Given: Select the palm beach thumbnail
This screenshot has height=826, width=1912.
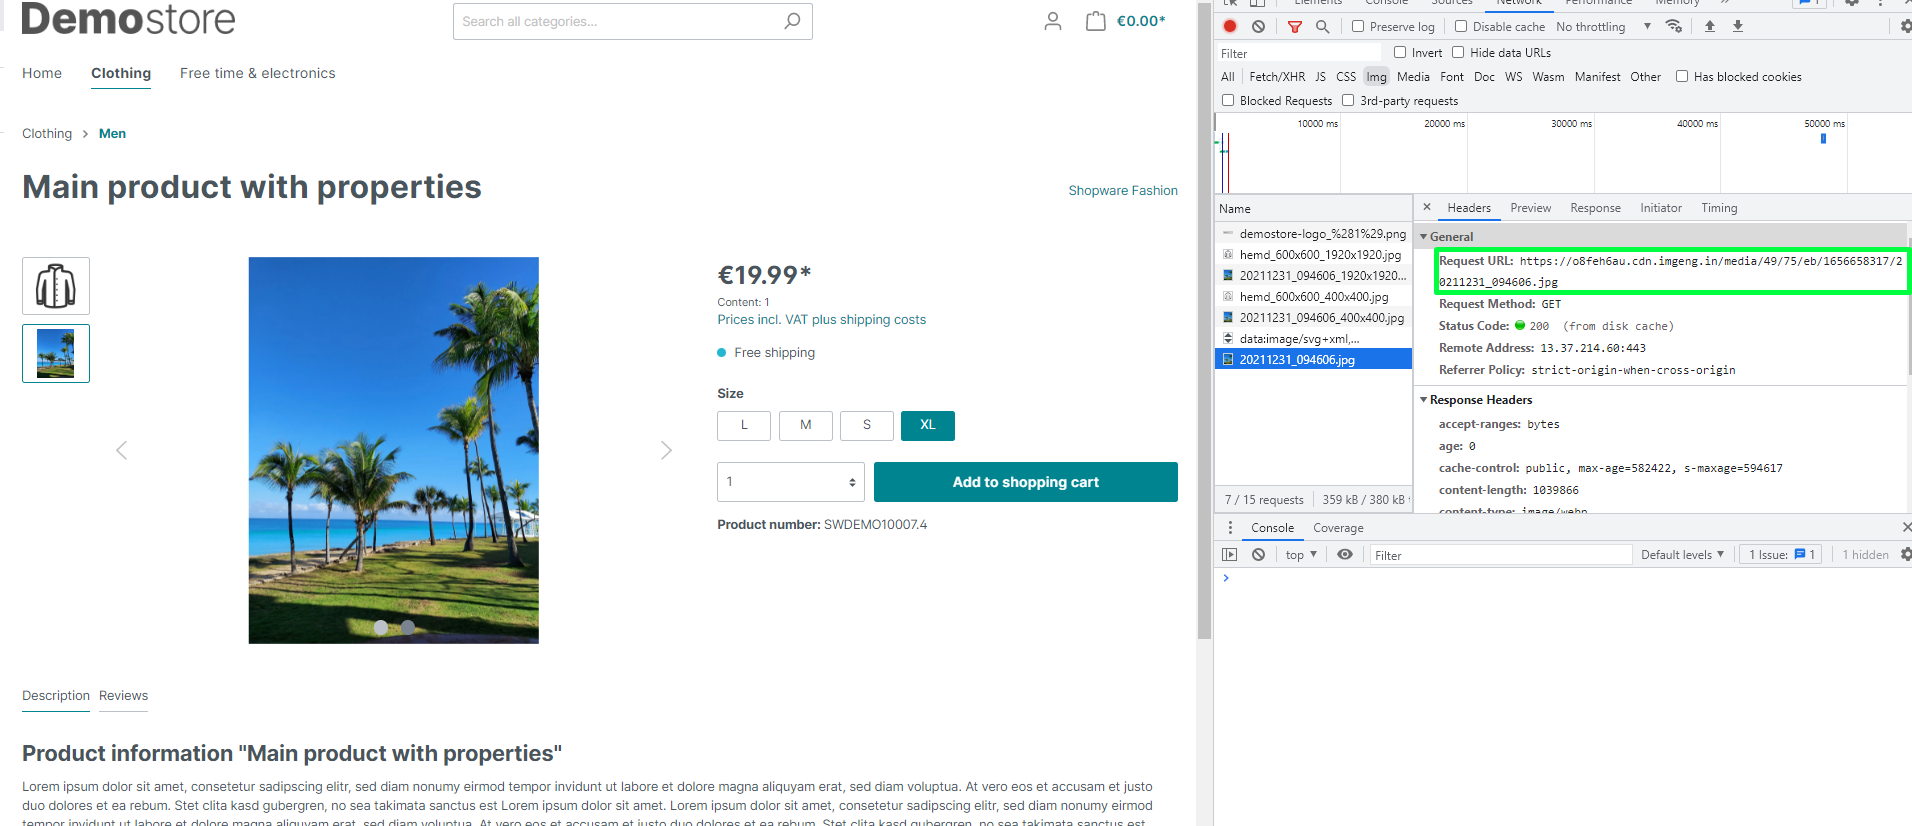Looking at the screenshot, I should coord(56,353).
